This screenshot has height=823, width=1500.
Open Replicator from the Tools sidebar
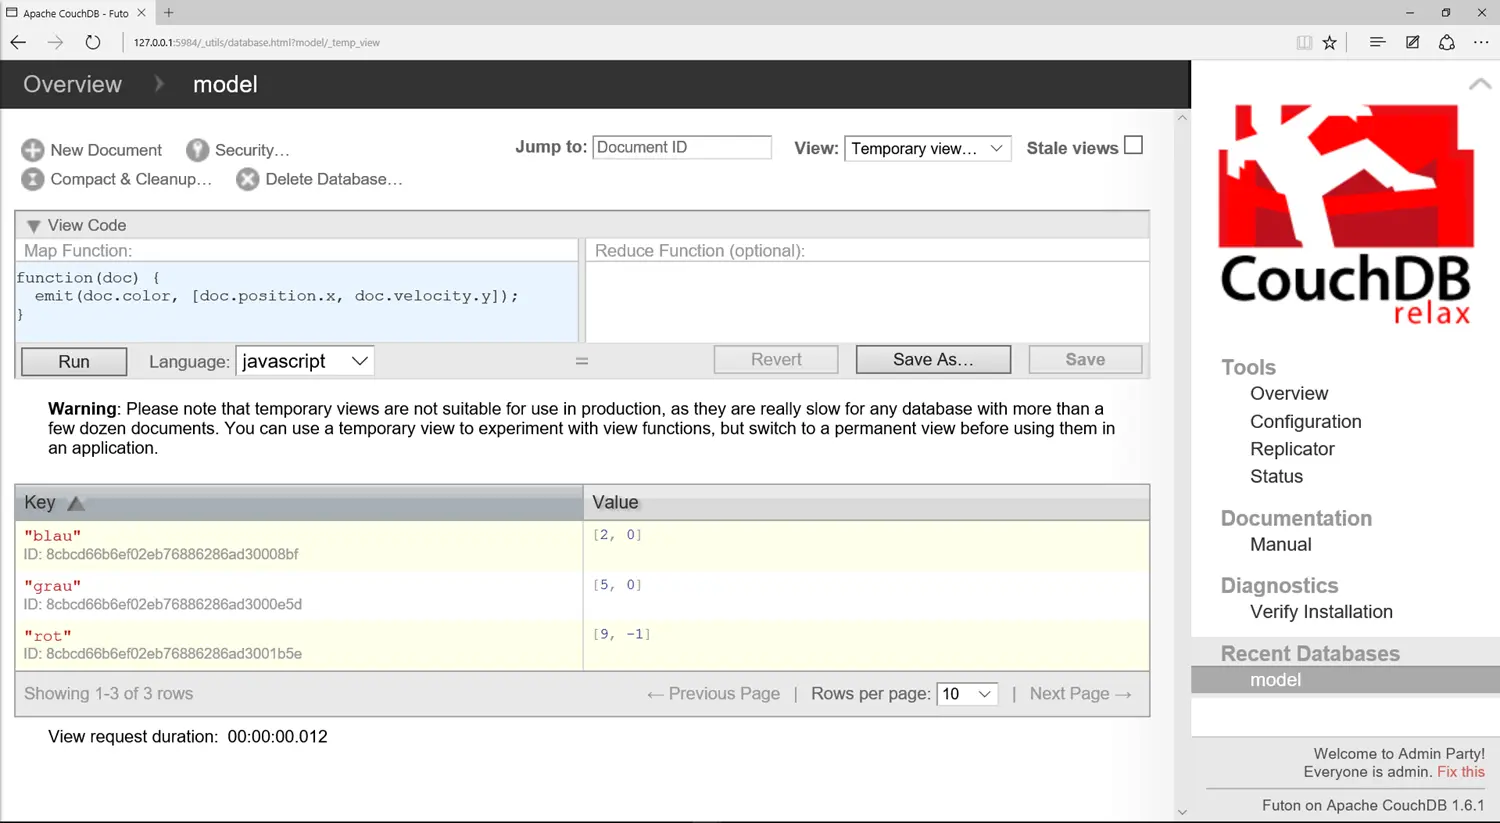tap(1292, 449)
